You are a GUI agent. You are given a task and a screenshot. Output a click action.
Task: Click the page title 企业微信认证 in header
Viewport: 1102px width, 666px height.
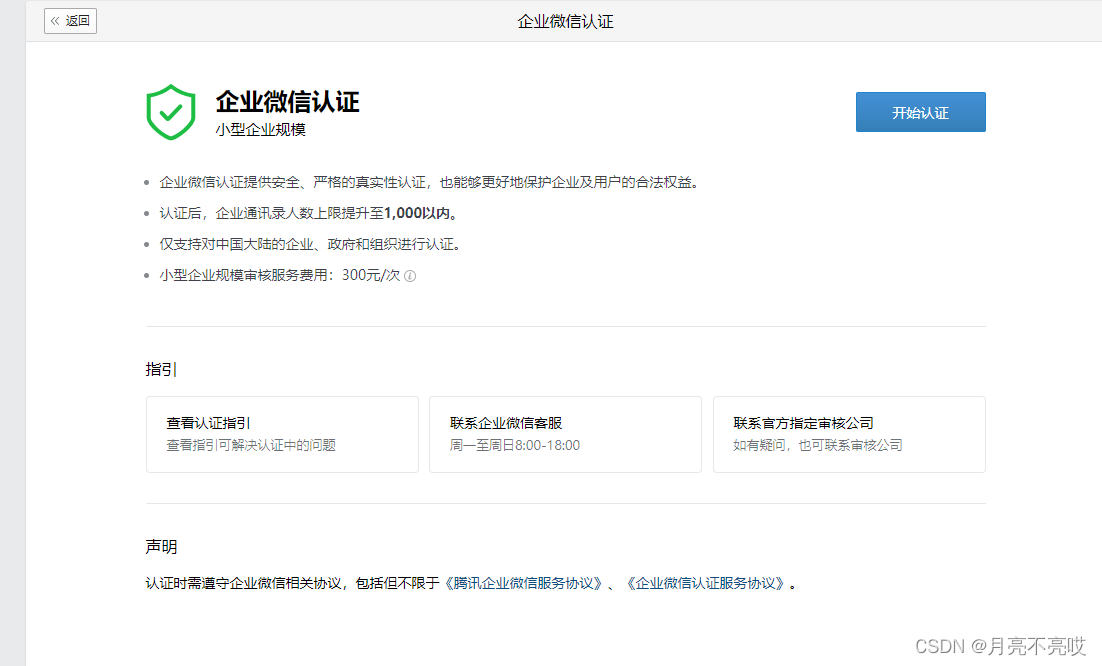tap(566, 22)
